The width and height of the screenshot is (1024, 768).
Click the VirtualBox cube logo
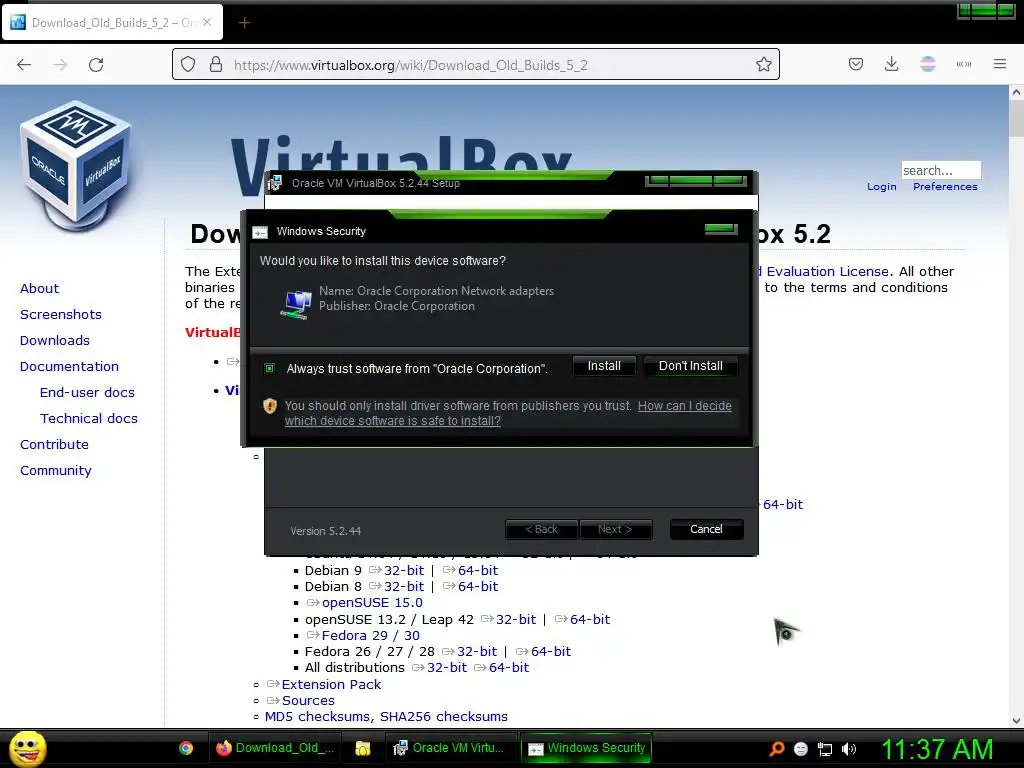tap(75, 167)
